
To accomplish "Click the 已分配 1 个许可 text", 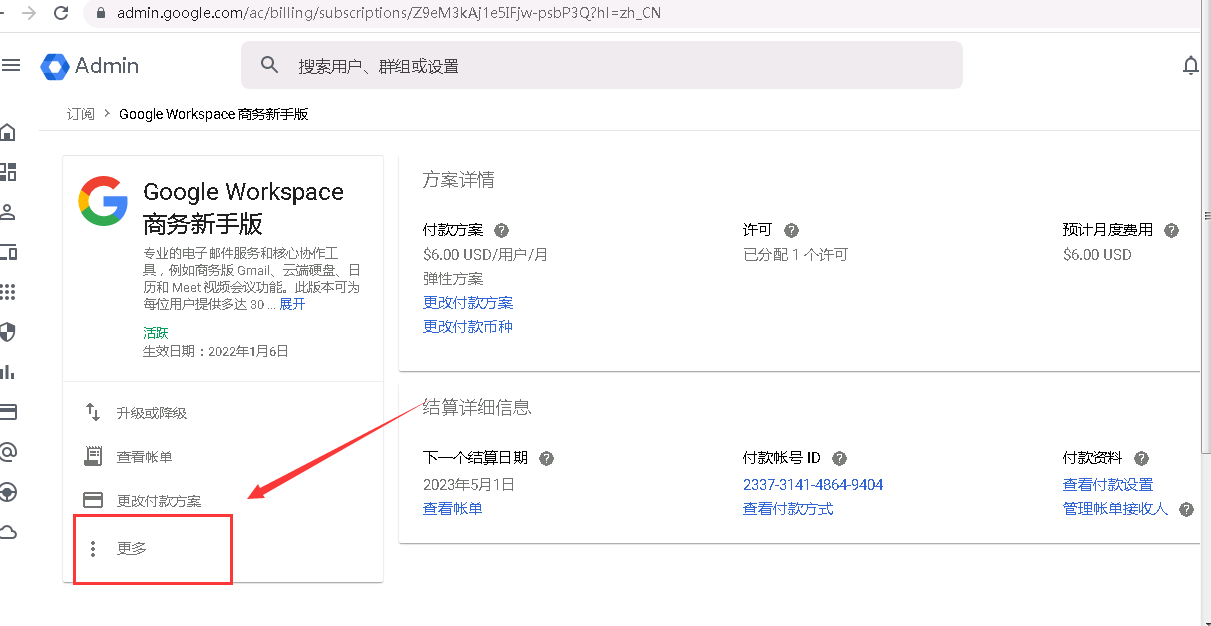I will click(795, 255).
